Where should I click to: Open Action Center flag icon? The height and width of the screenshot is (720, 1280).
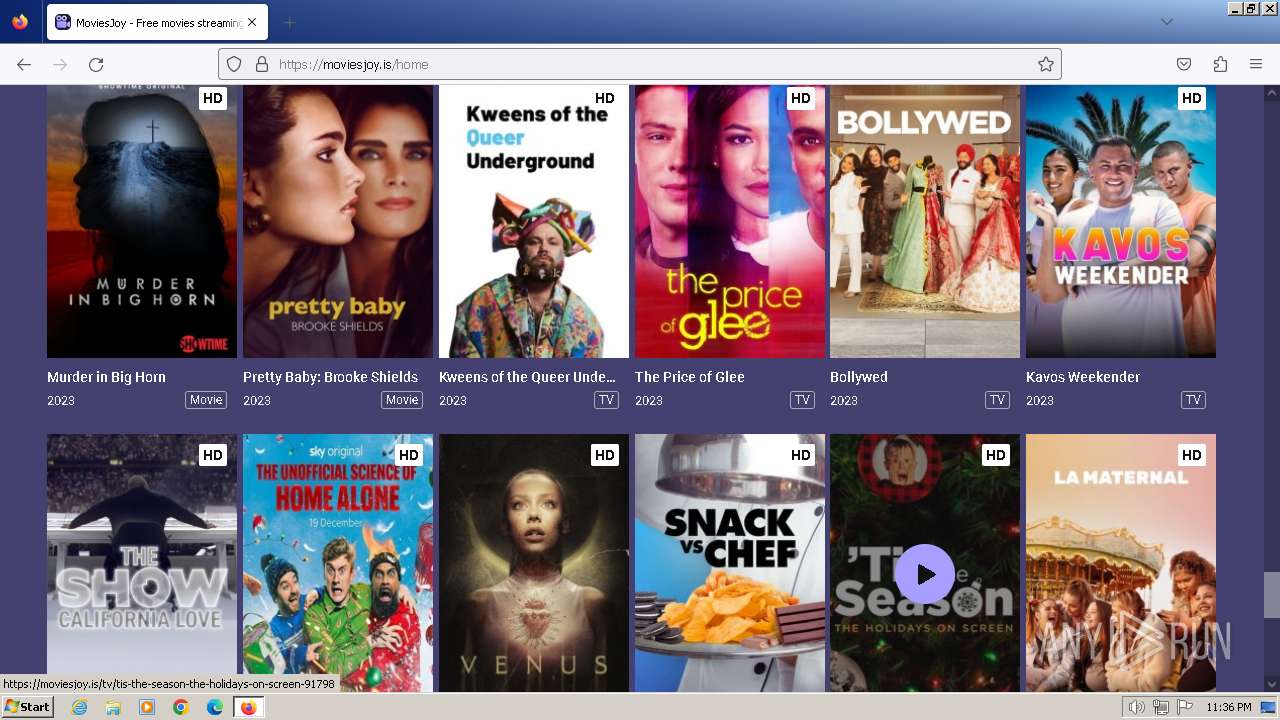click(x=1185, y=707)
